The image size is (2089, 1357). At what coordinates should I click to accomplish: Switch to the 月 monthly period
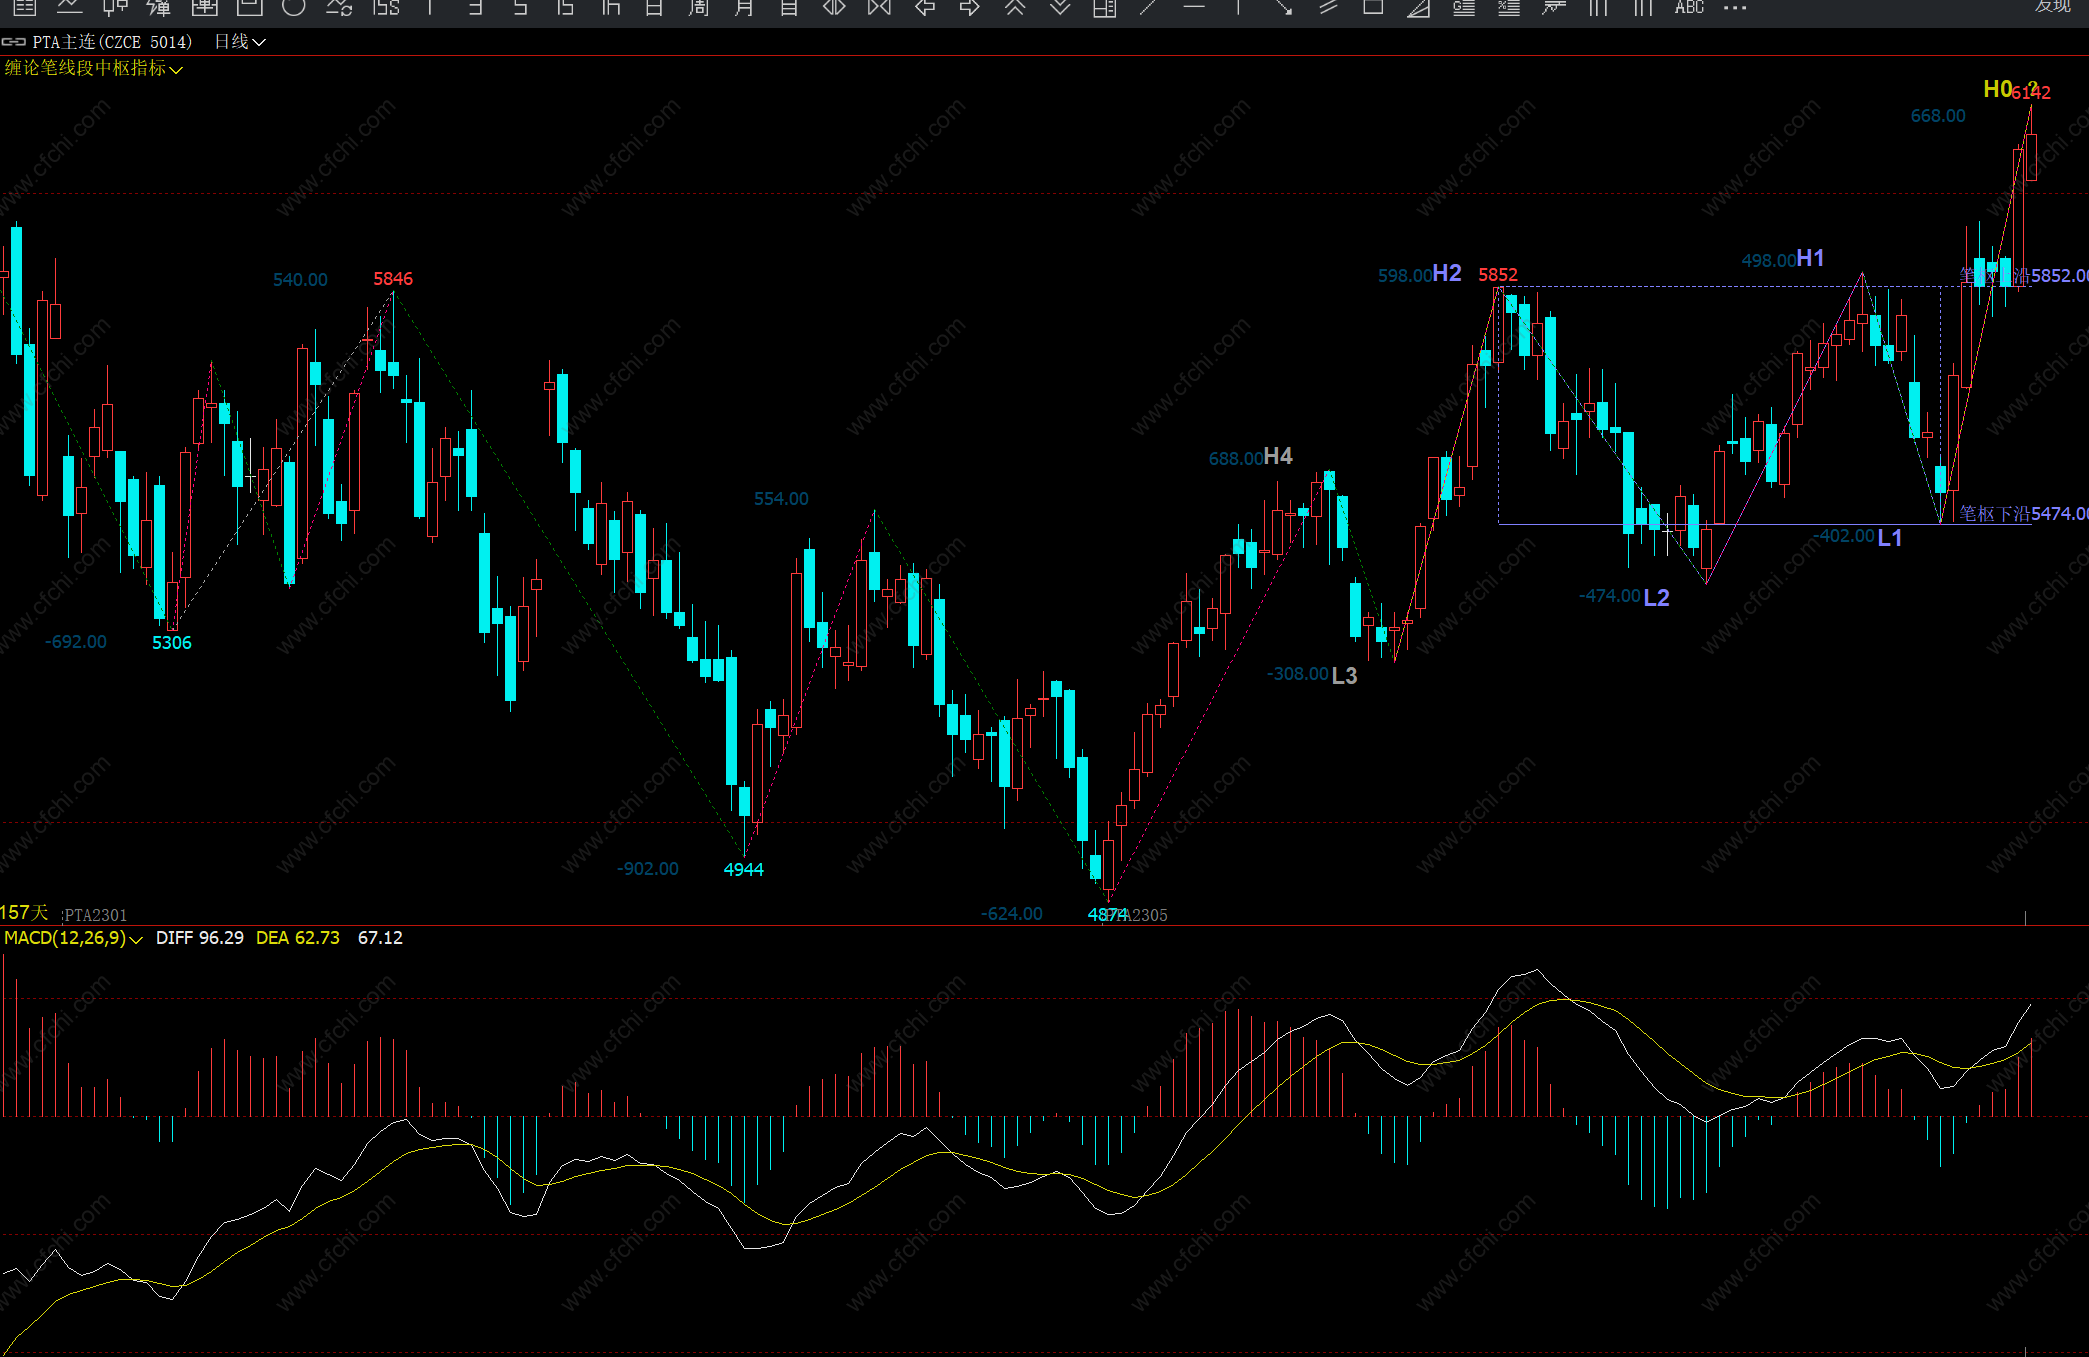(744, 8)
